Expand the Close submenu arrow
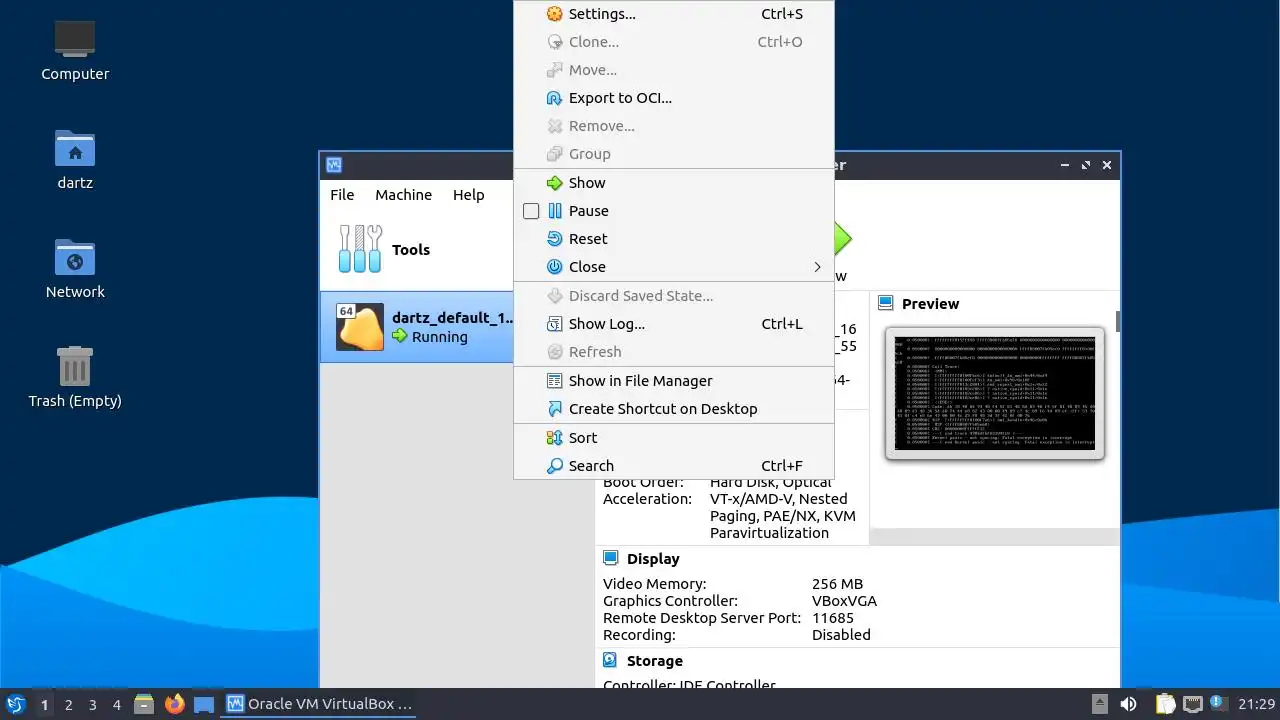 817,267
